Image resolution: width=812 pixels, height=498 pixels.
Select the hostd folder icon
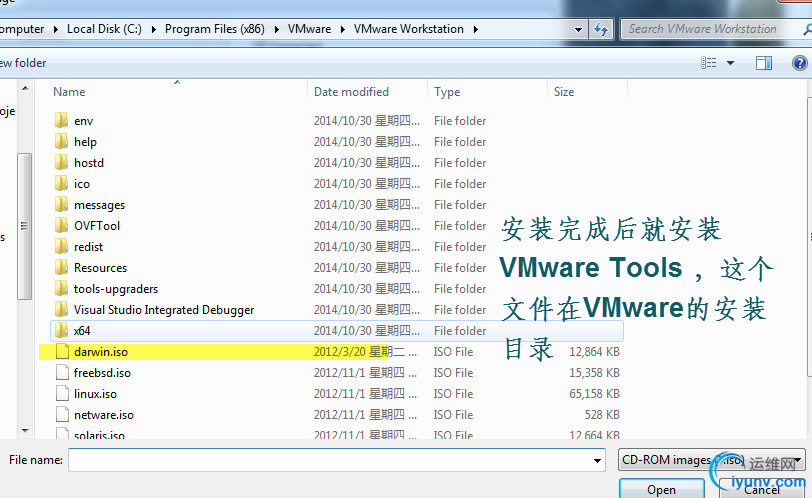point(61,163)
